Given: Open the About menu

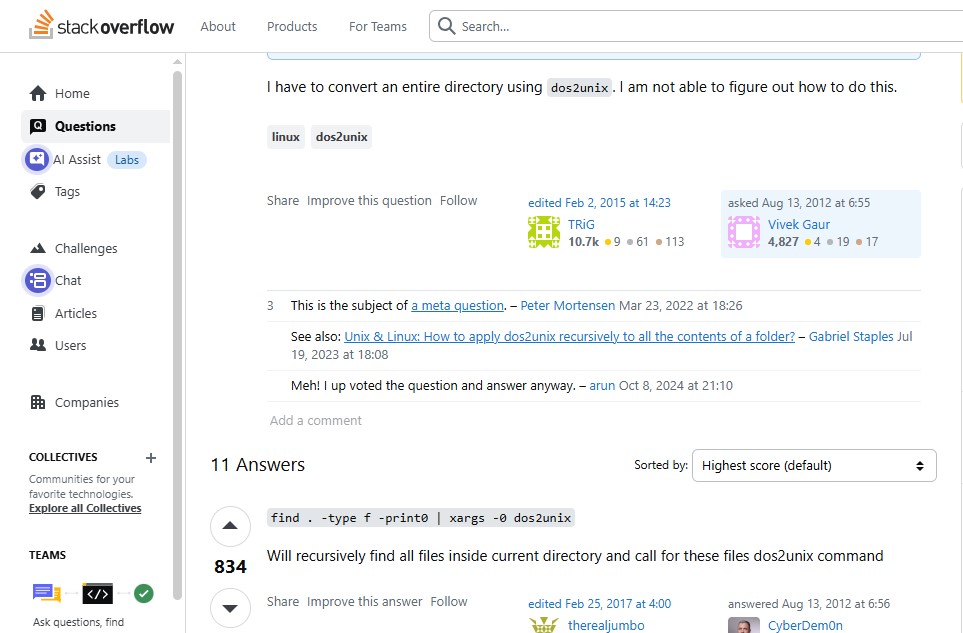Looking at the screenshot, I should 218,26.
